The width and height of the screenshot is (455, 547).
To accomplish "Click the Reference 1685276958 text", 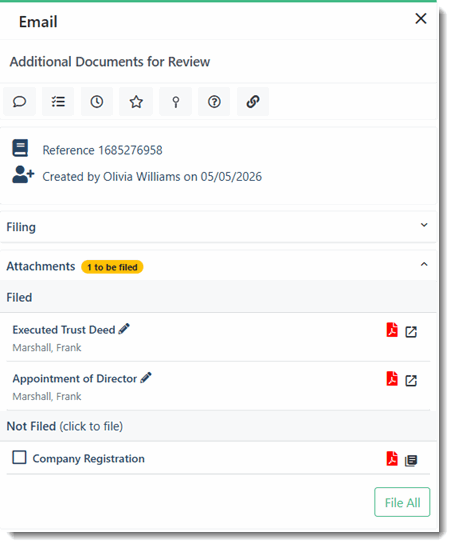I will [103, 150].
